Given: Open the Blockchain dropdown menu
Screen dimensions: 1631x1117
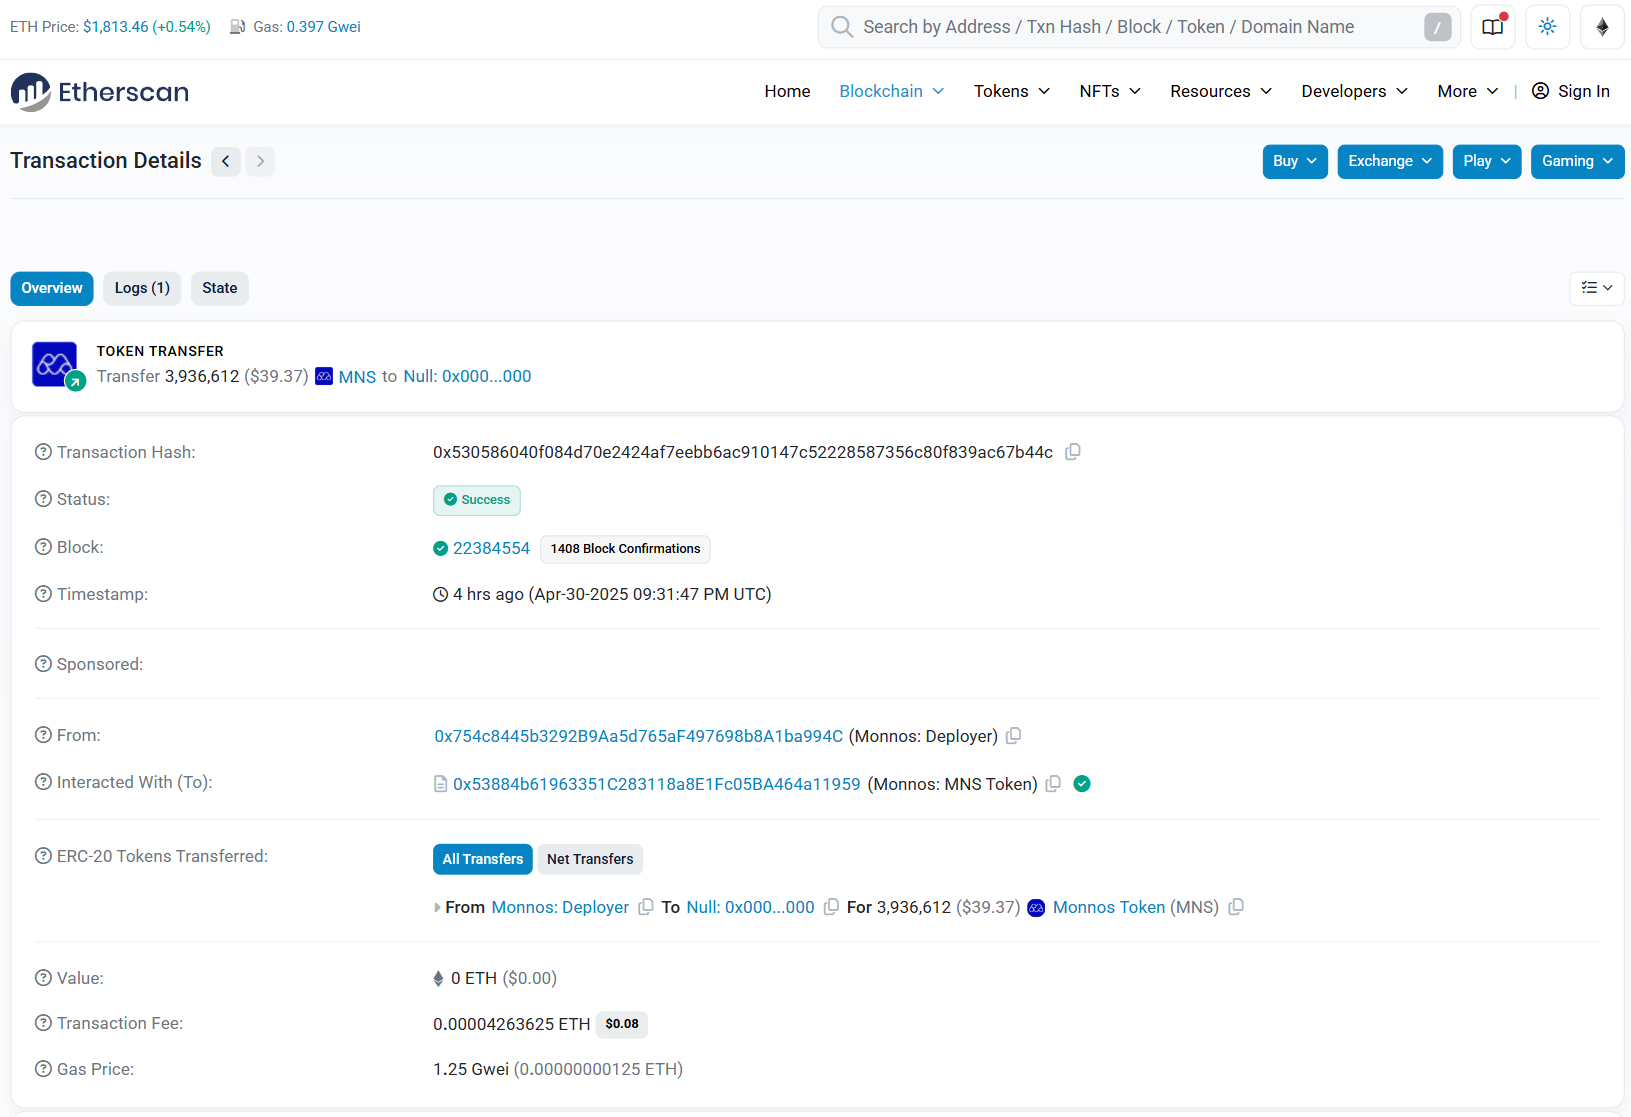Looking at the screenshot, I should [x=892, y=91].
